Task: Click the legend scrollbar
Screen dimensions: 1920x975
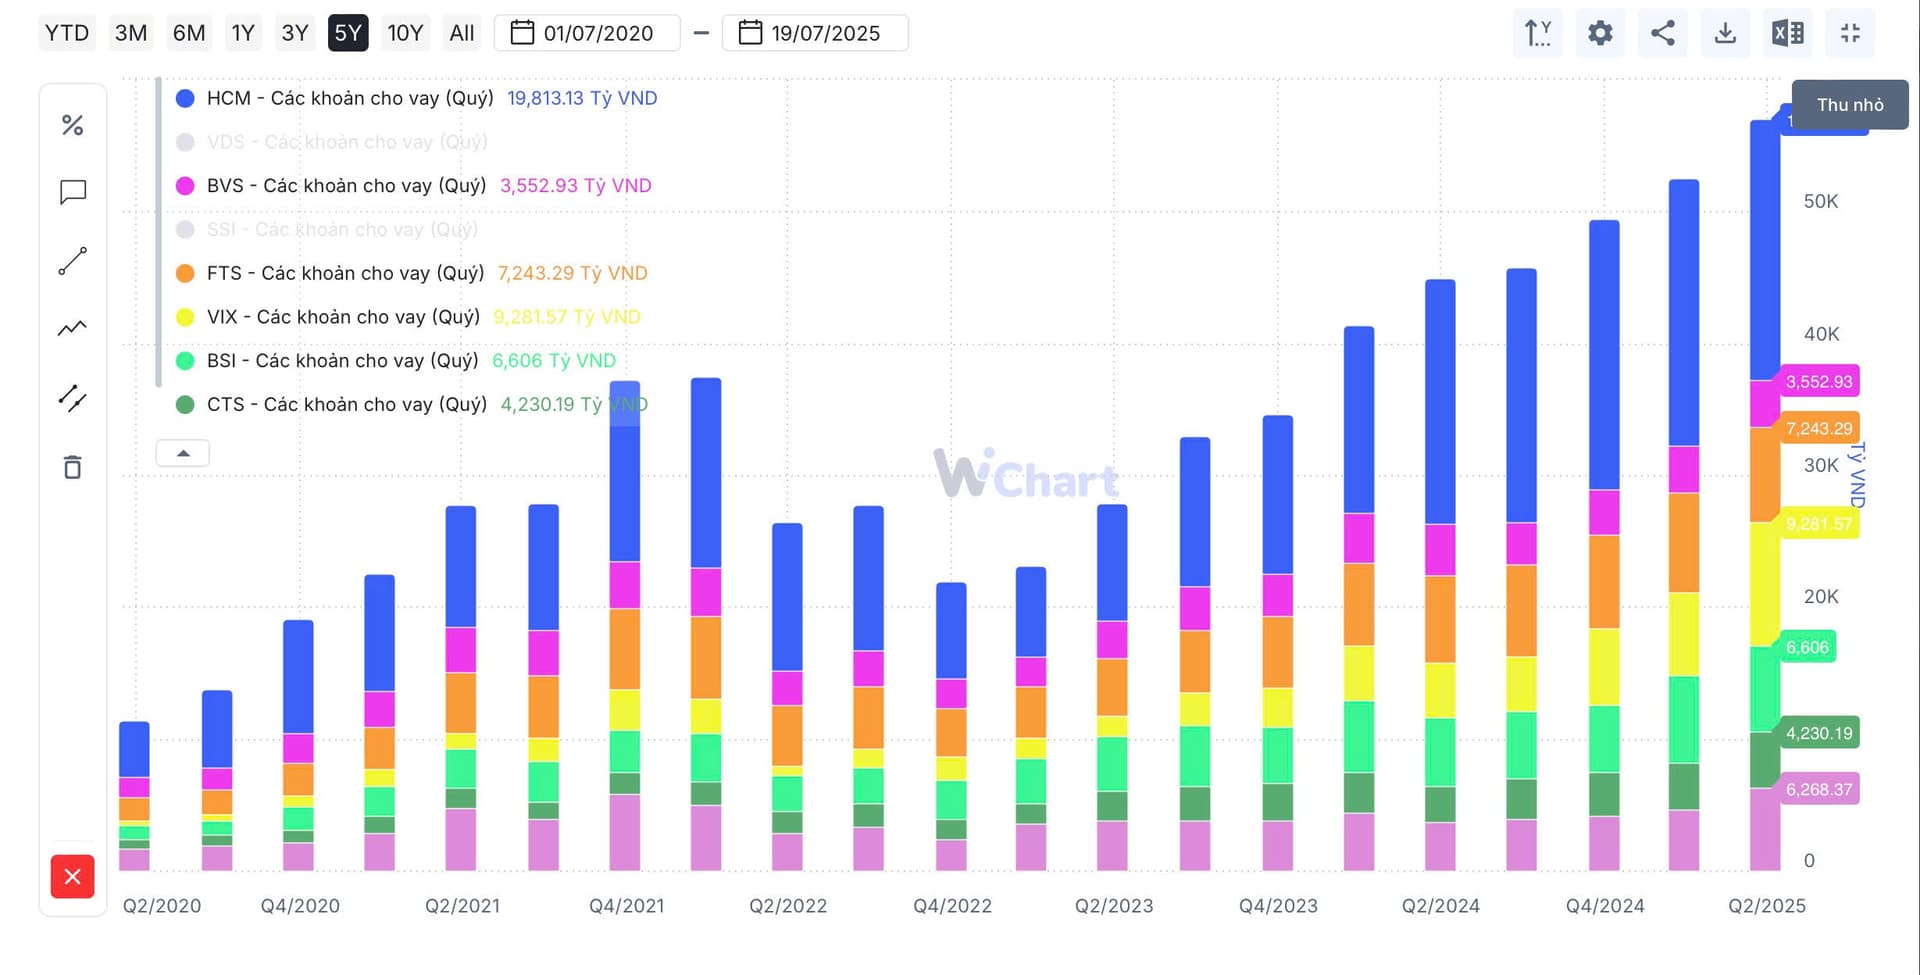Action: [159, 232]
